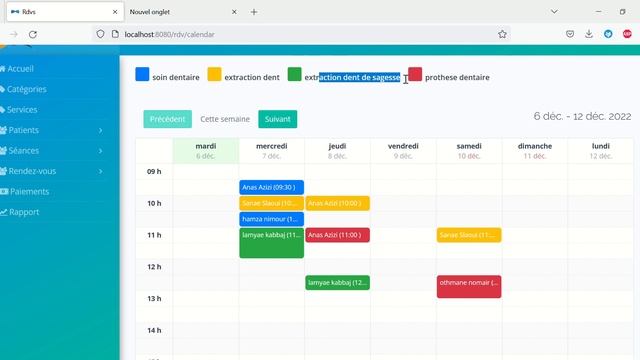Screen dimensions: 640x360
Task: Open Anas Azizi 10:00 appointment on jeudi
Action: pyautogui.click(x=338, y=203)
